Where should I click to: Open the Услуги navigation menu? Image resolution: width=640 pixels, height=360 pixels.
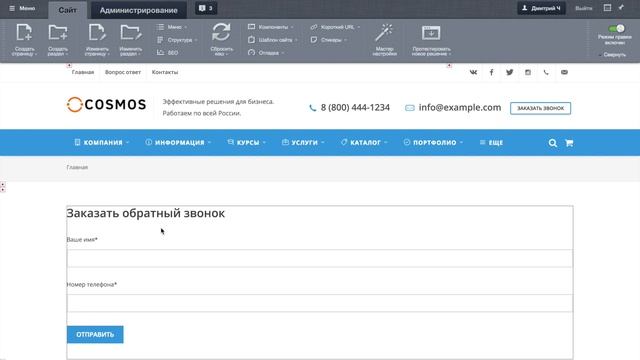[x=303, y=142]
